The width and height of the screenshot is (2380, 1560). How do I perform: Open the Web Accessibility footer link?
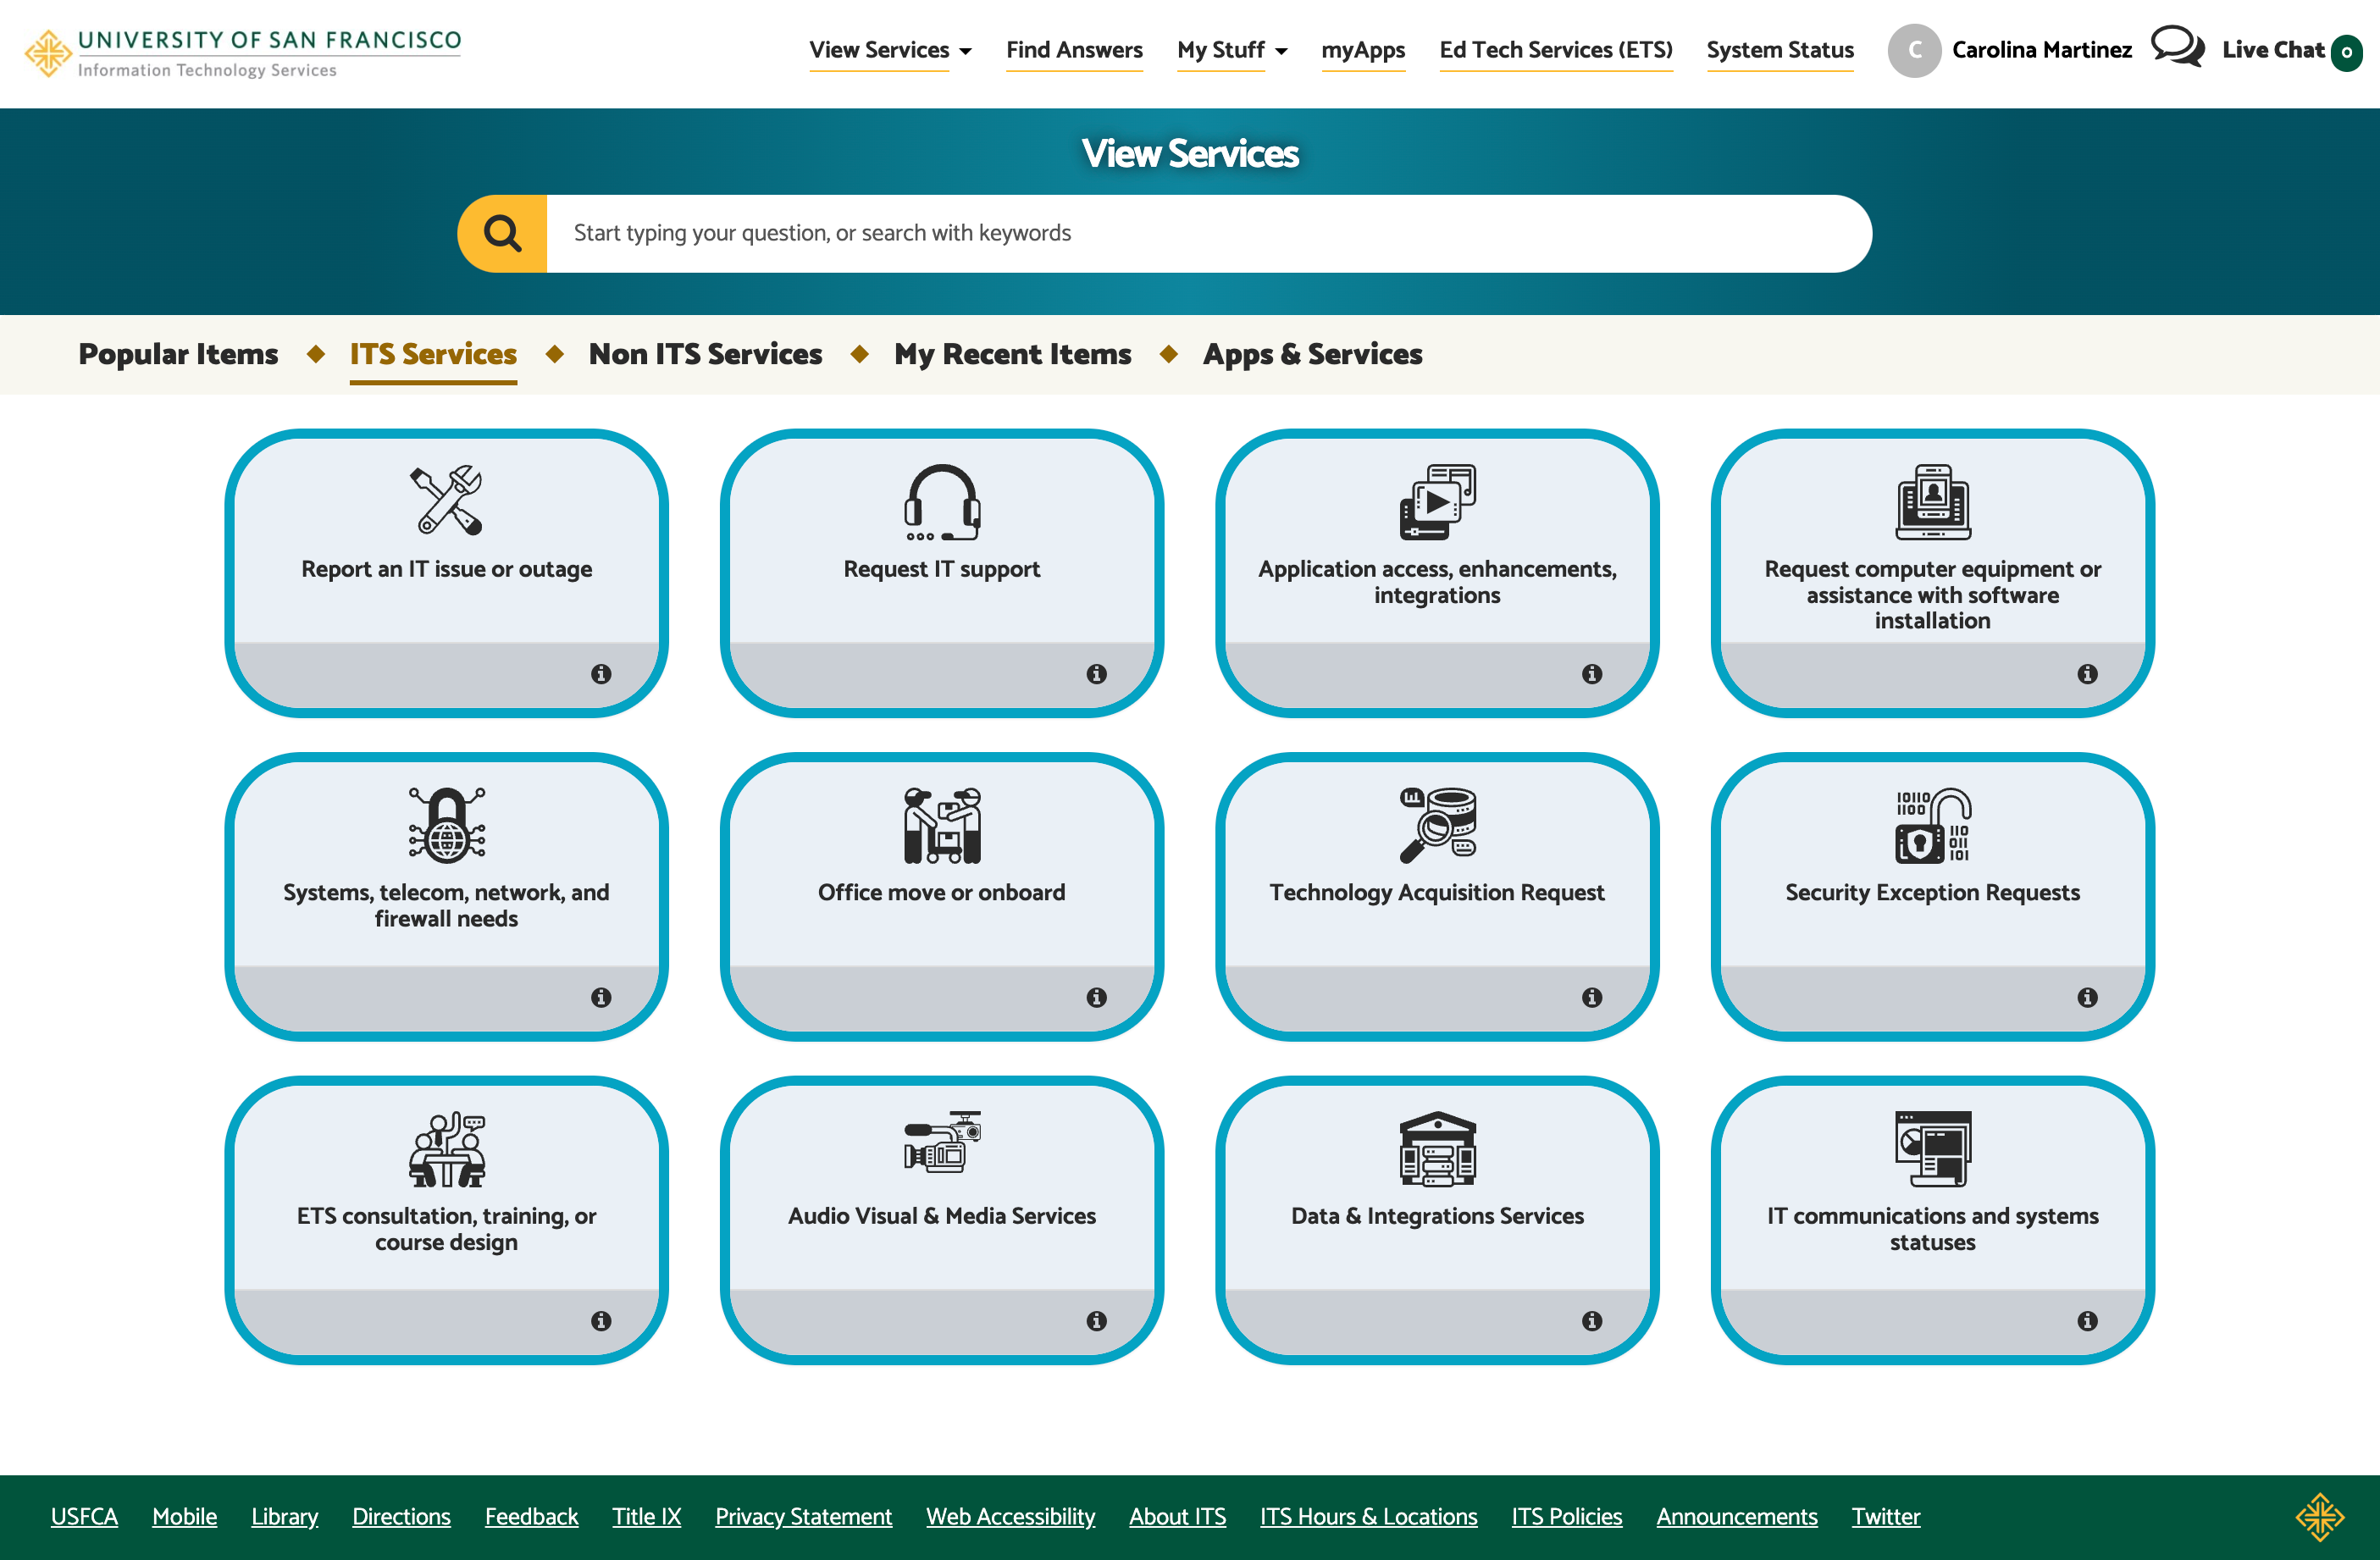(1010, 1516)
